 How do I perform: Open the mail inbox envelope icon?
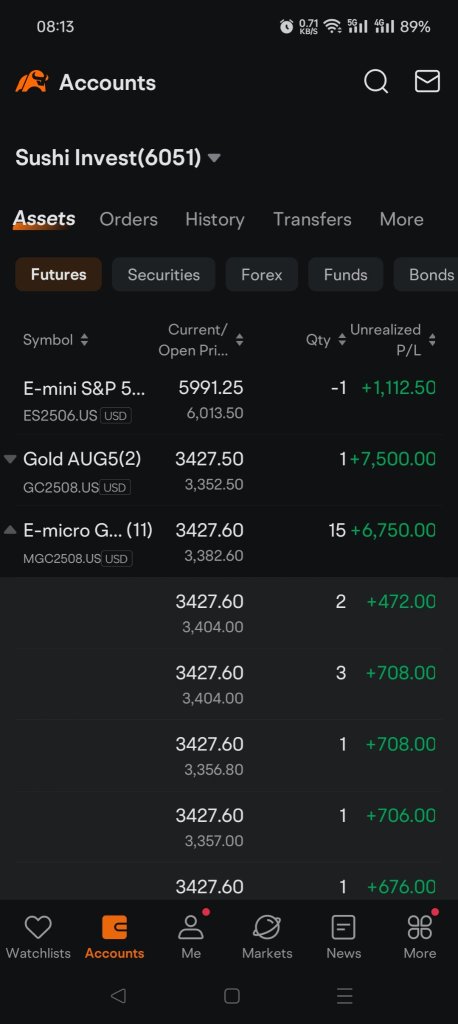427,82
